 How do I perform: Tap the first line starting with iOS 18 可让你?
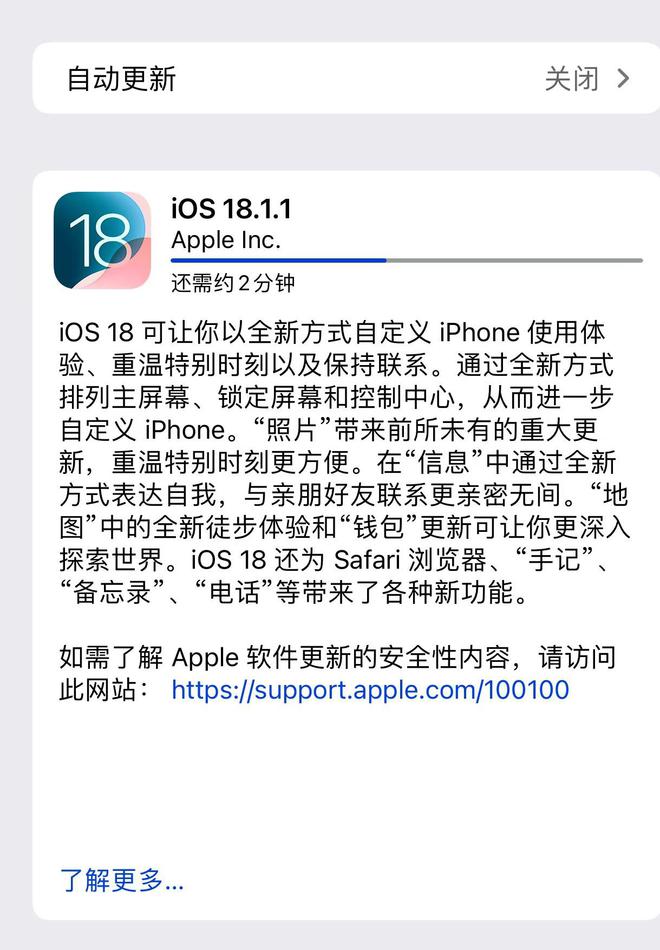(x=332, y=332)
